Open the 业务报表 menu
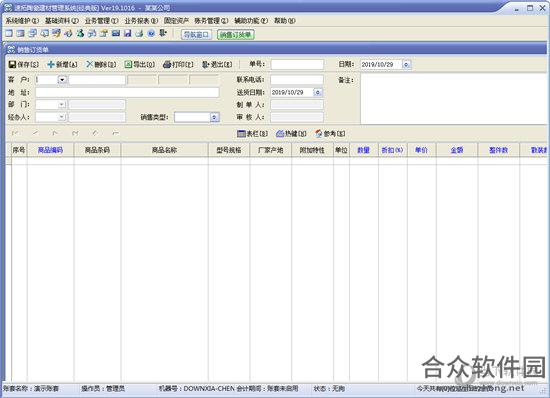The width and height of the screenshot is (550, 398). 141,21
